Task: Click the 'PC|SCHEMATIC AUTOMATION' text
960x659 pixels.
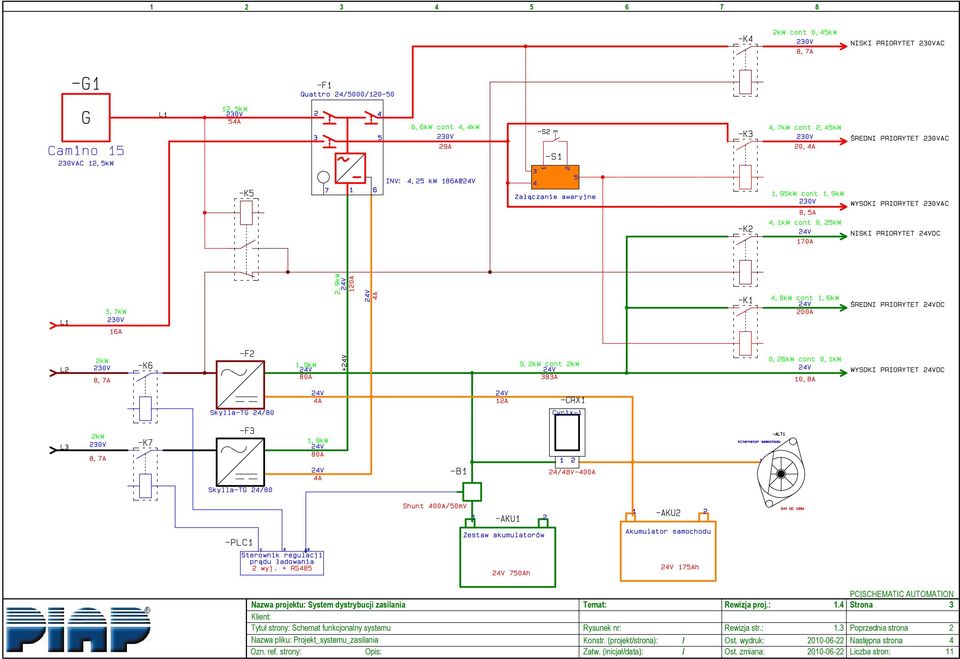Action: (x=902, y=594)
